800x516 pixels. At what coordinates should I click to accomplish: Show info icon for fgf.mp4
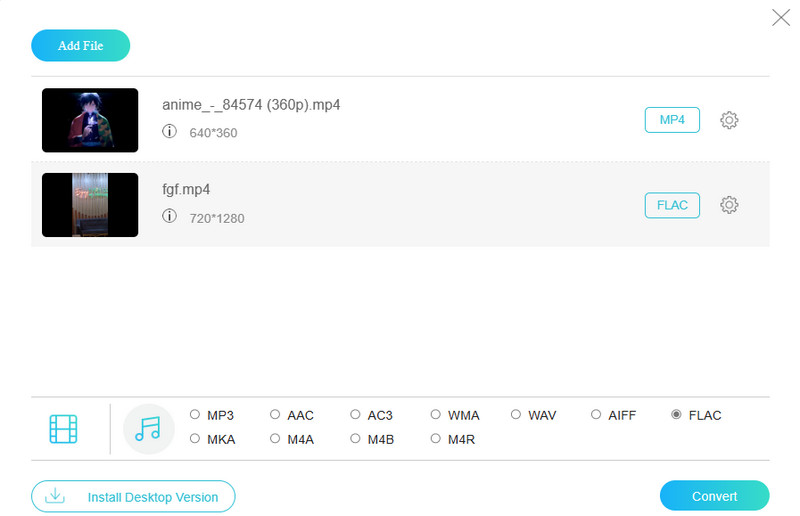tap(169, 217)
